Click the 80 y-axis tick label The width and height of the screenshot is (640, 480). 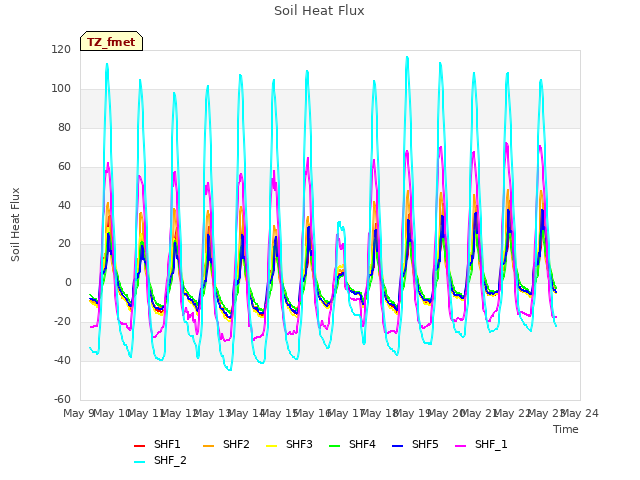point(64,127)
